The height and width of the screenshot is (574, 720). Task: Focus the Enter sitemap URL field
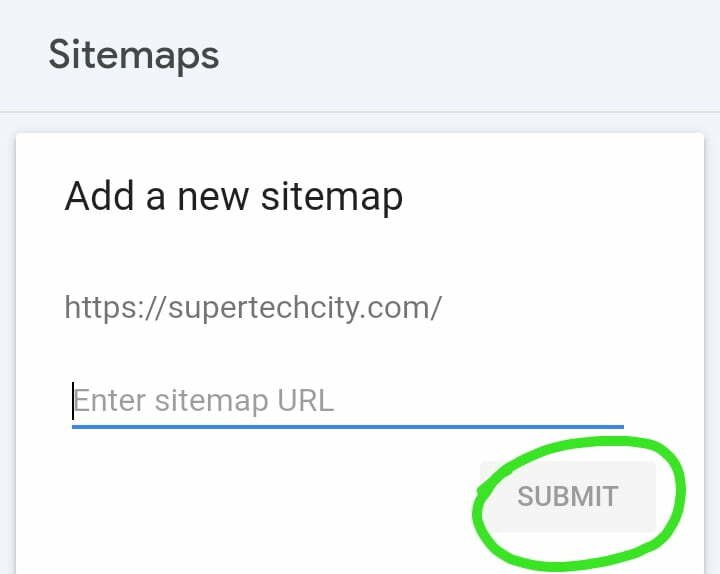coord(347,401)
